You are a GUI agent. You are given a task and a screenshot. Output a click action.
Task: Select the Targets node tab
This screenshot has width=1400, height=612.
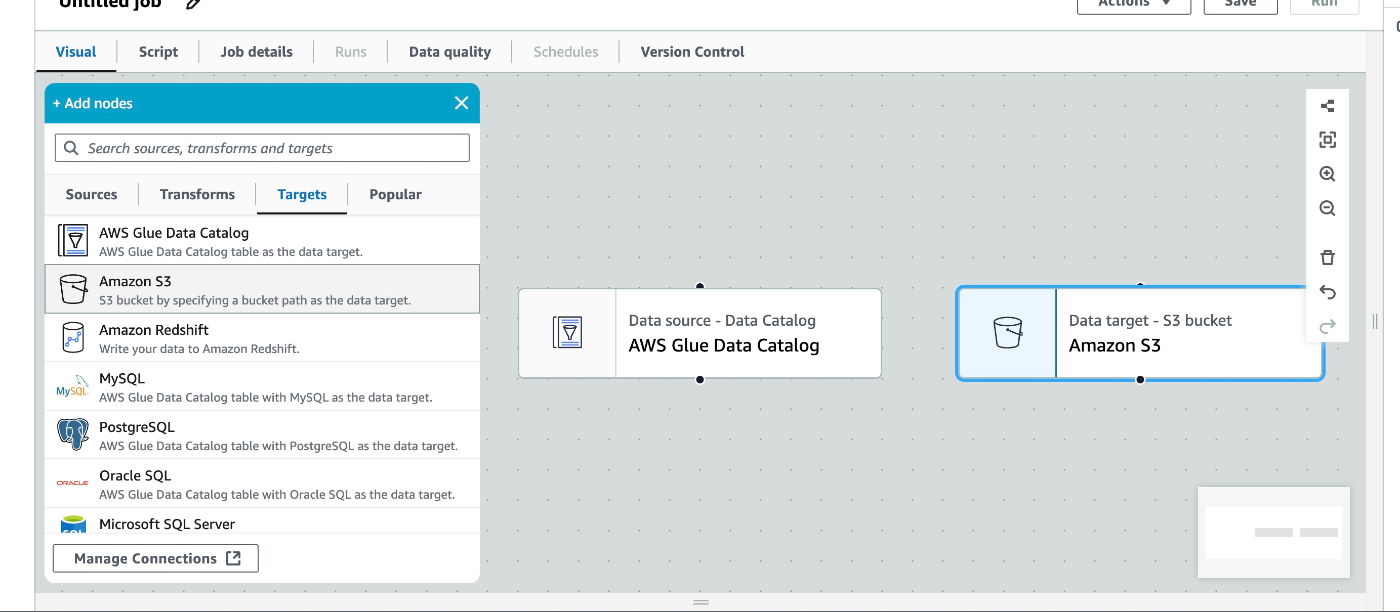pyautogui.click(x=302, y=194)
